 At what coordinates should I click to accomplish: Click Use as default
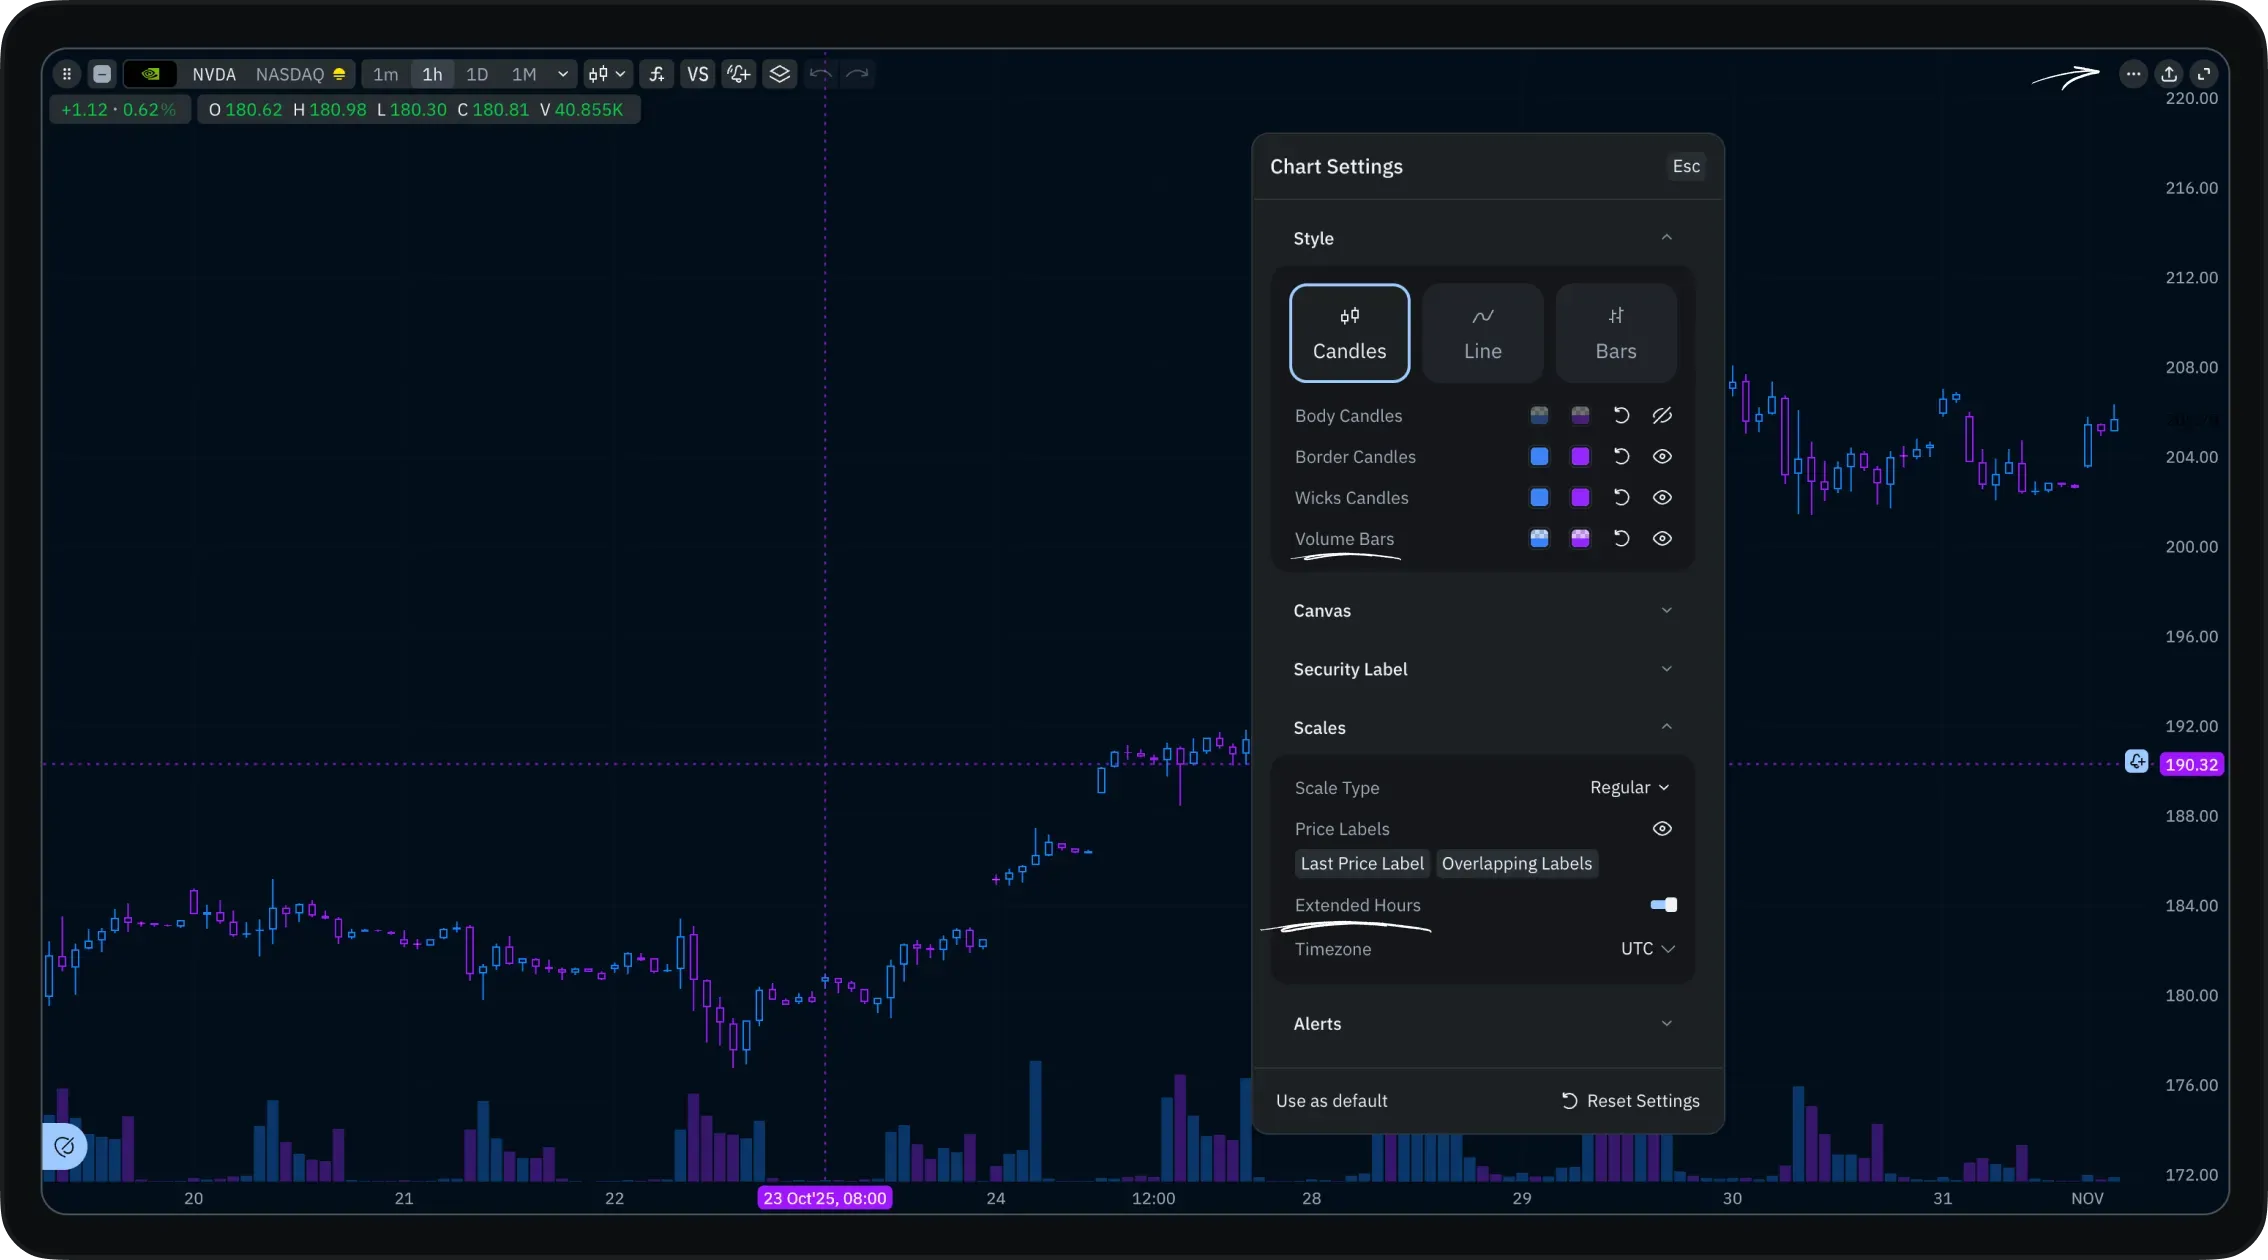[1331, 1101]
